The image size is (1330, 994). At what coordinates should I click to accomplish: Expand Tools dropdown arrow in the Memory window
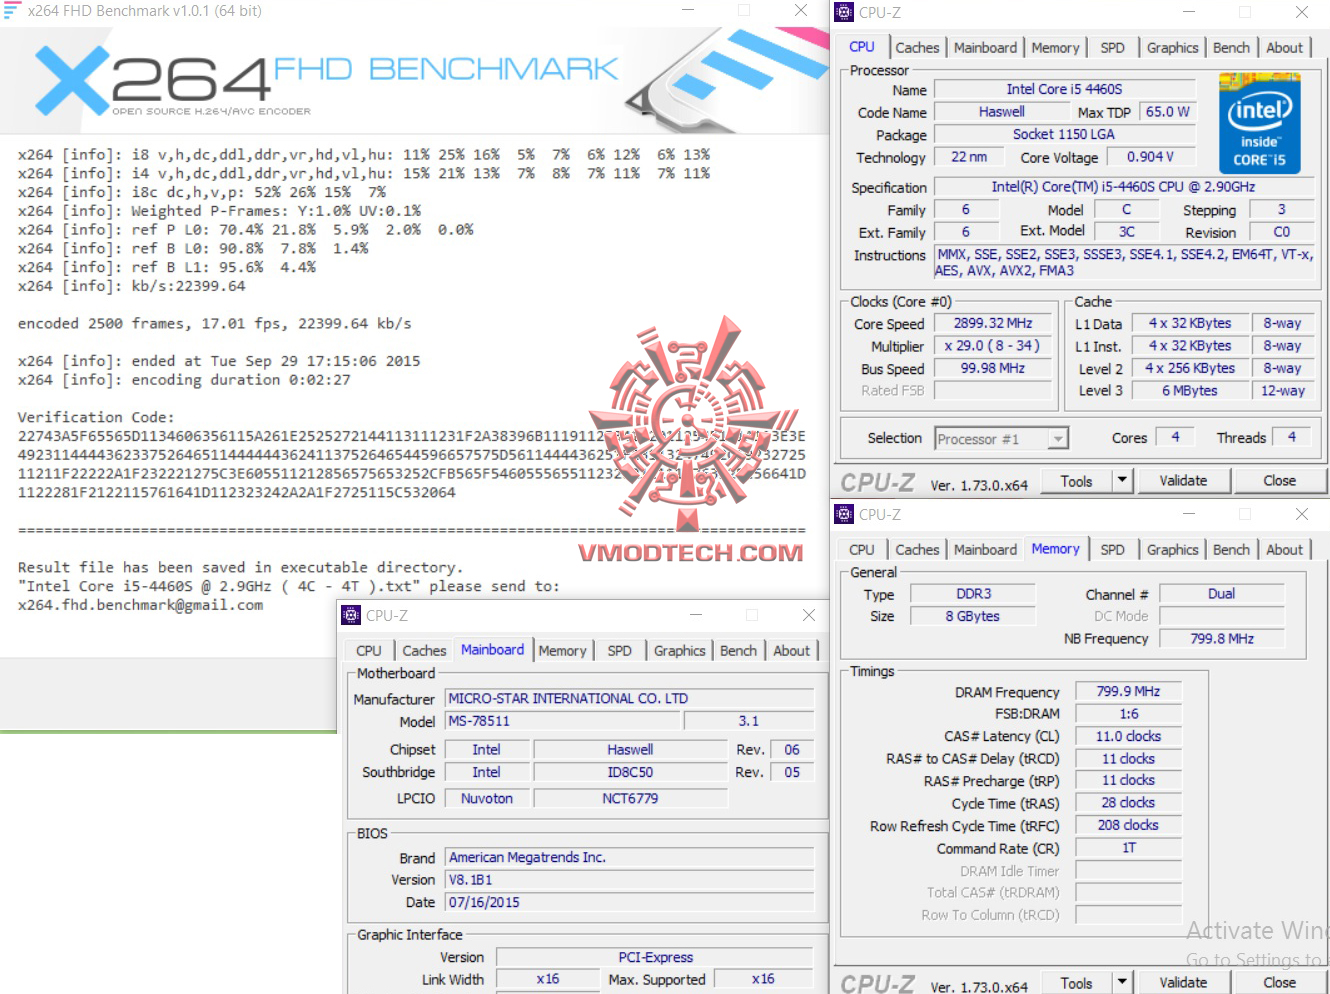pyautogui.click(x=1122, y=983)
